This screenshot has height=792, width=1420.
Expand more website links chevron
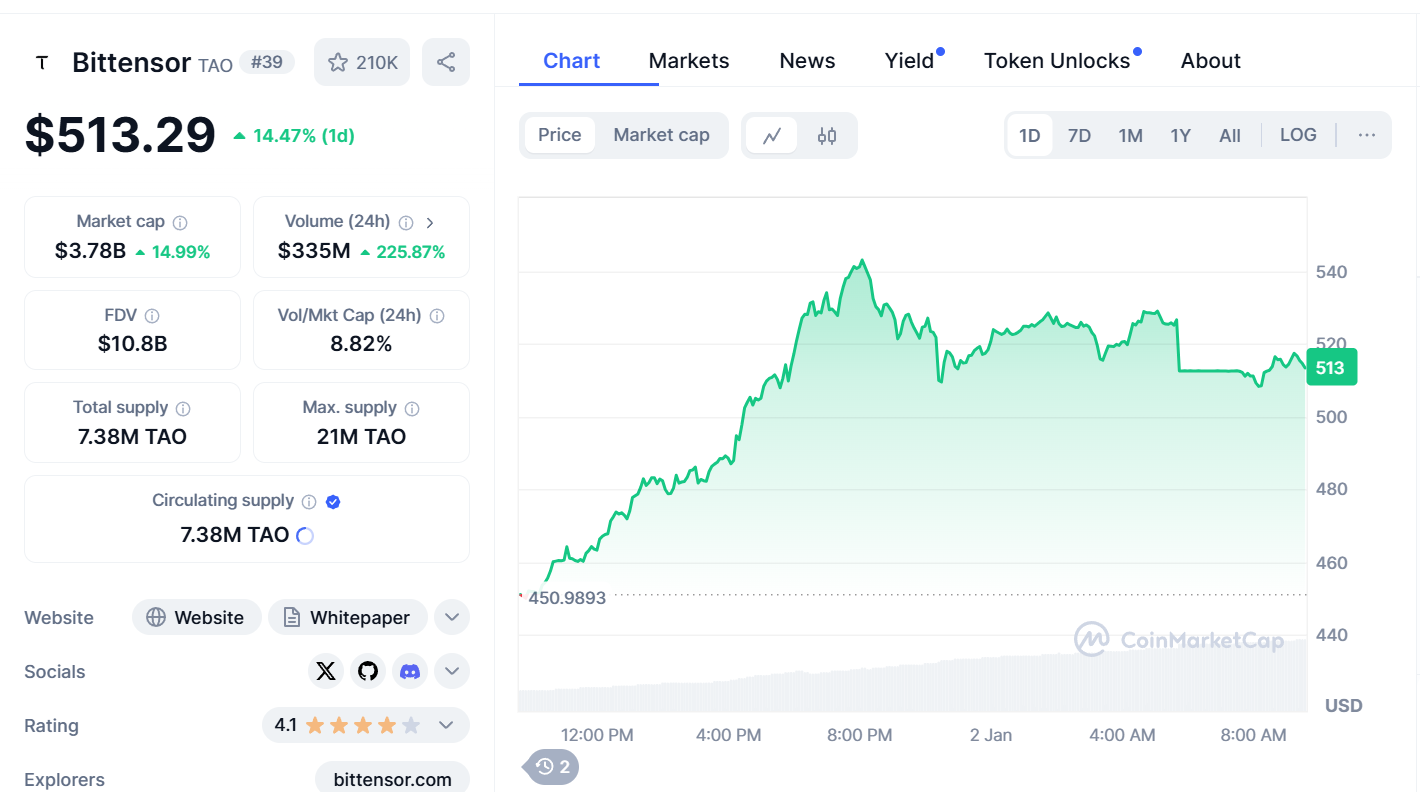(x=452, y=617)
